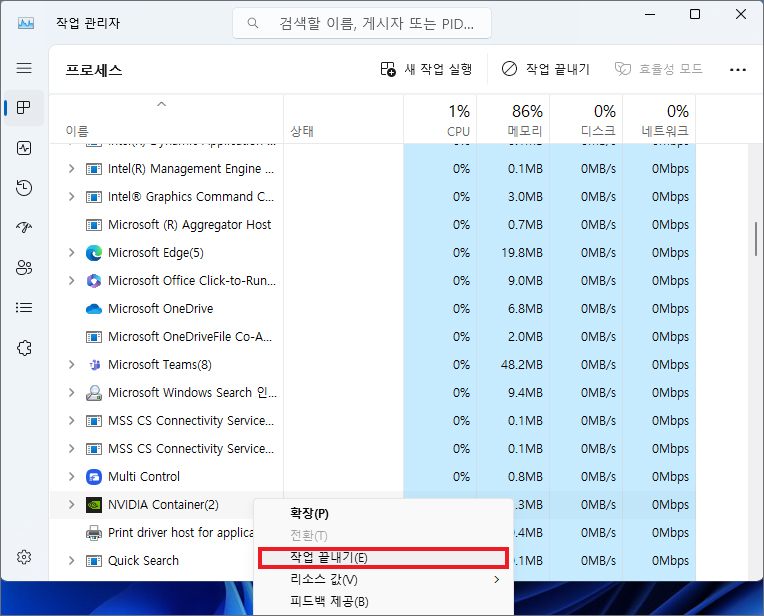Click the 48.2MB memory value for Teams
The height and width of the screenshot is (616, 764).
(x=521, y=365)
